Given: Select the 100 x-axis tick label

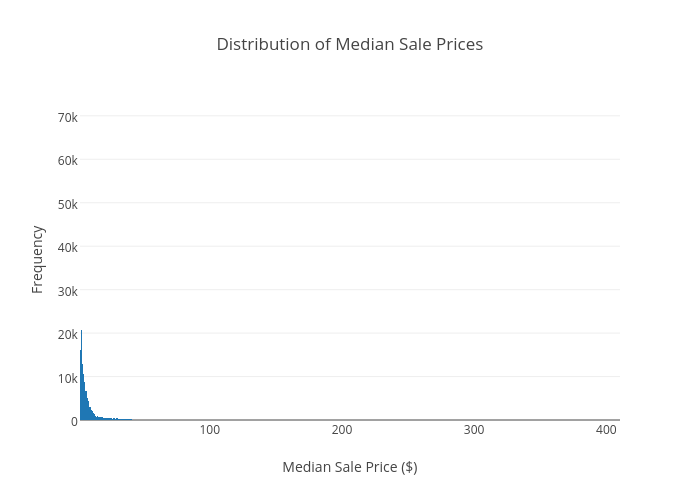Looking at the screenshot, I should click(209, 430).
